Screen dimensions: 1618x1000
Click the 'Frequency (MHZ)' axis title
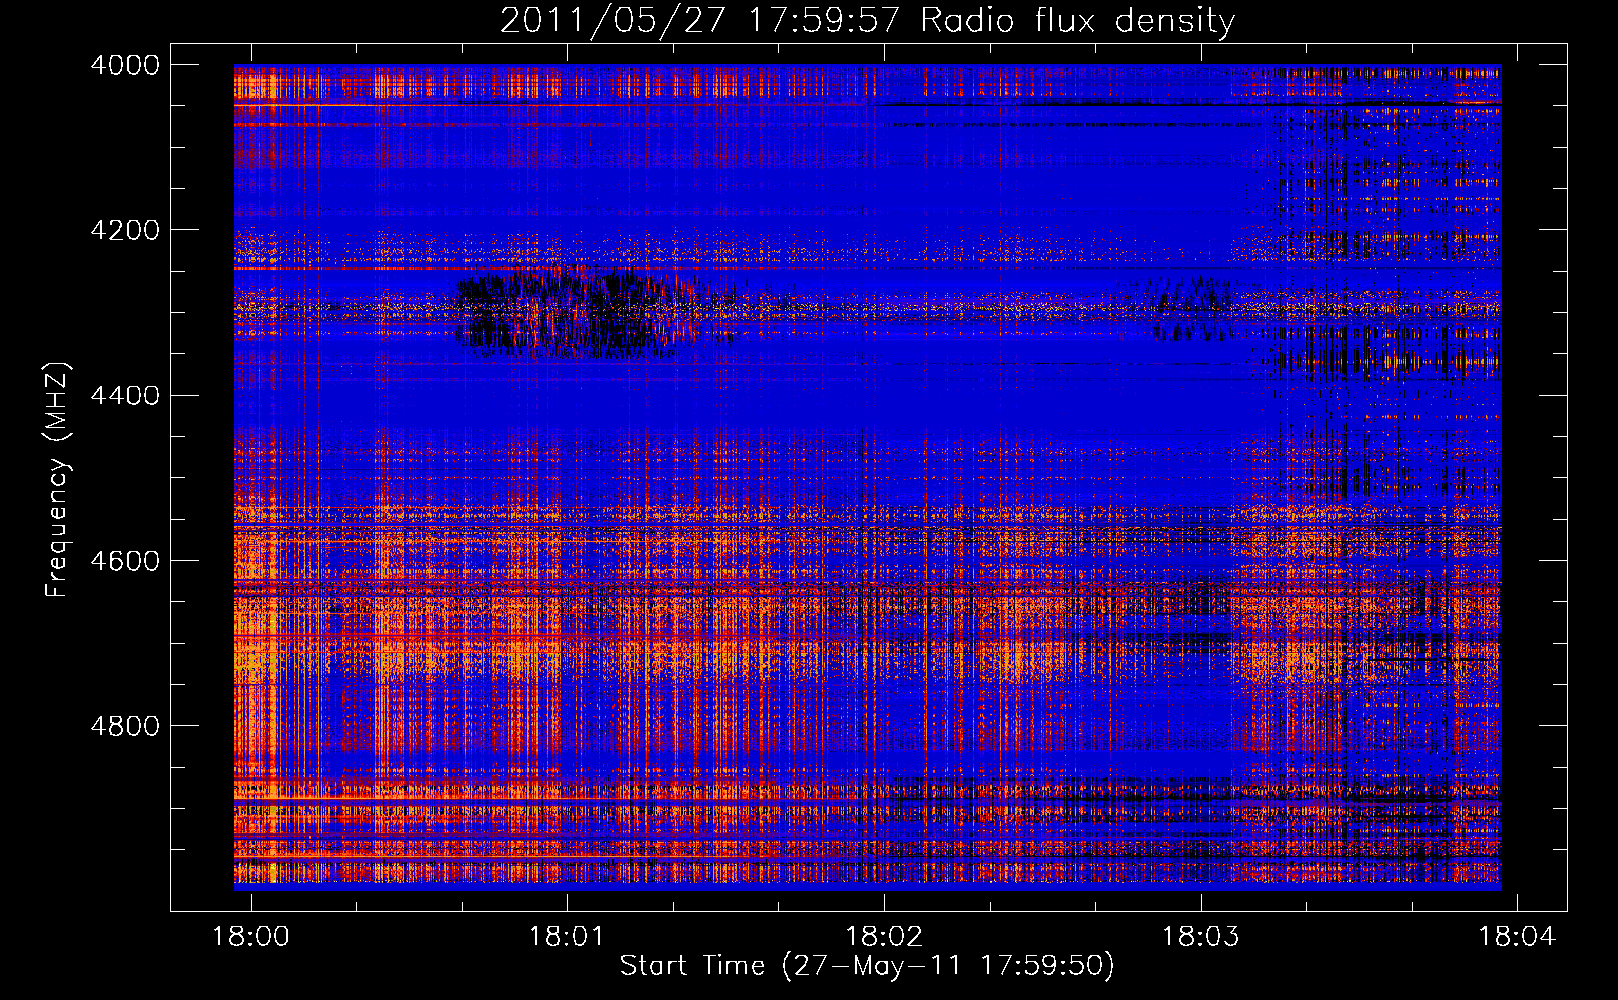[57, 480]
